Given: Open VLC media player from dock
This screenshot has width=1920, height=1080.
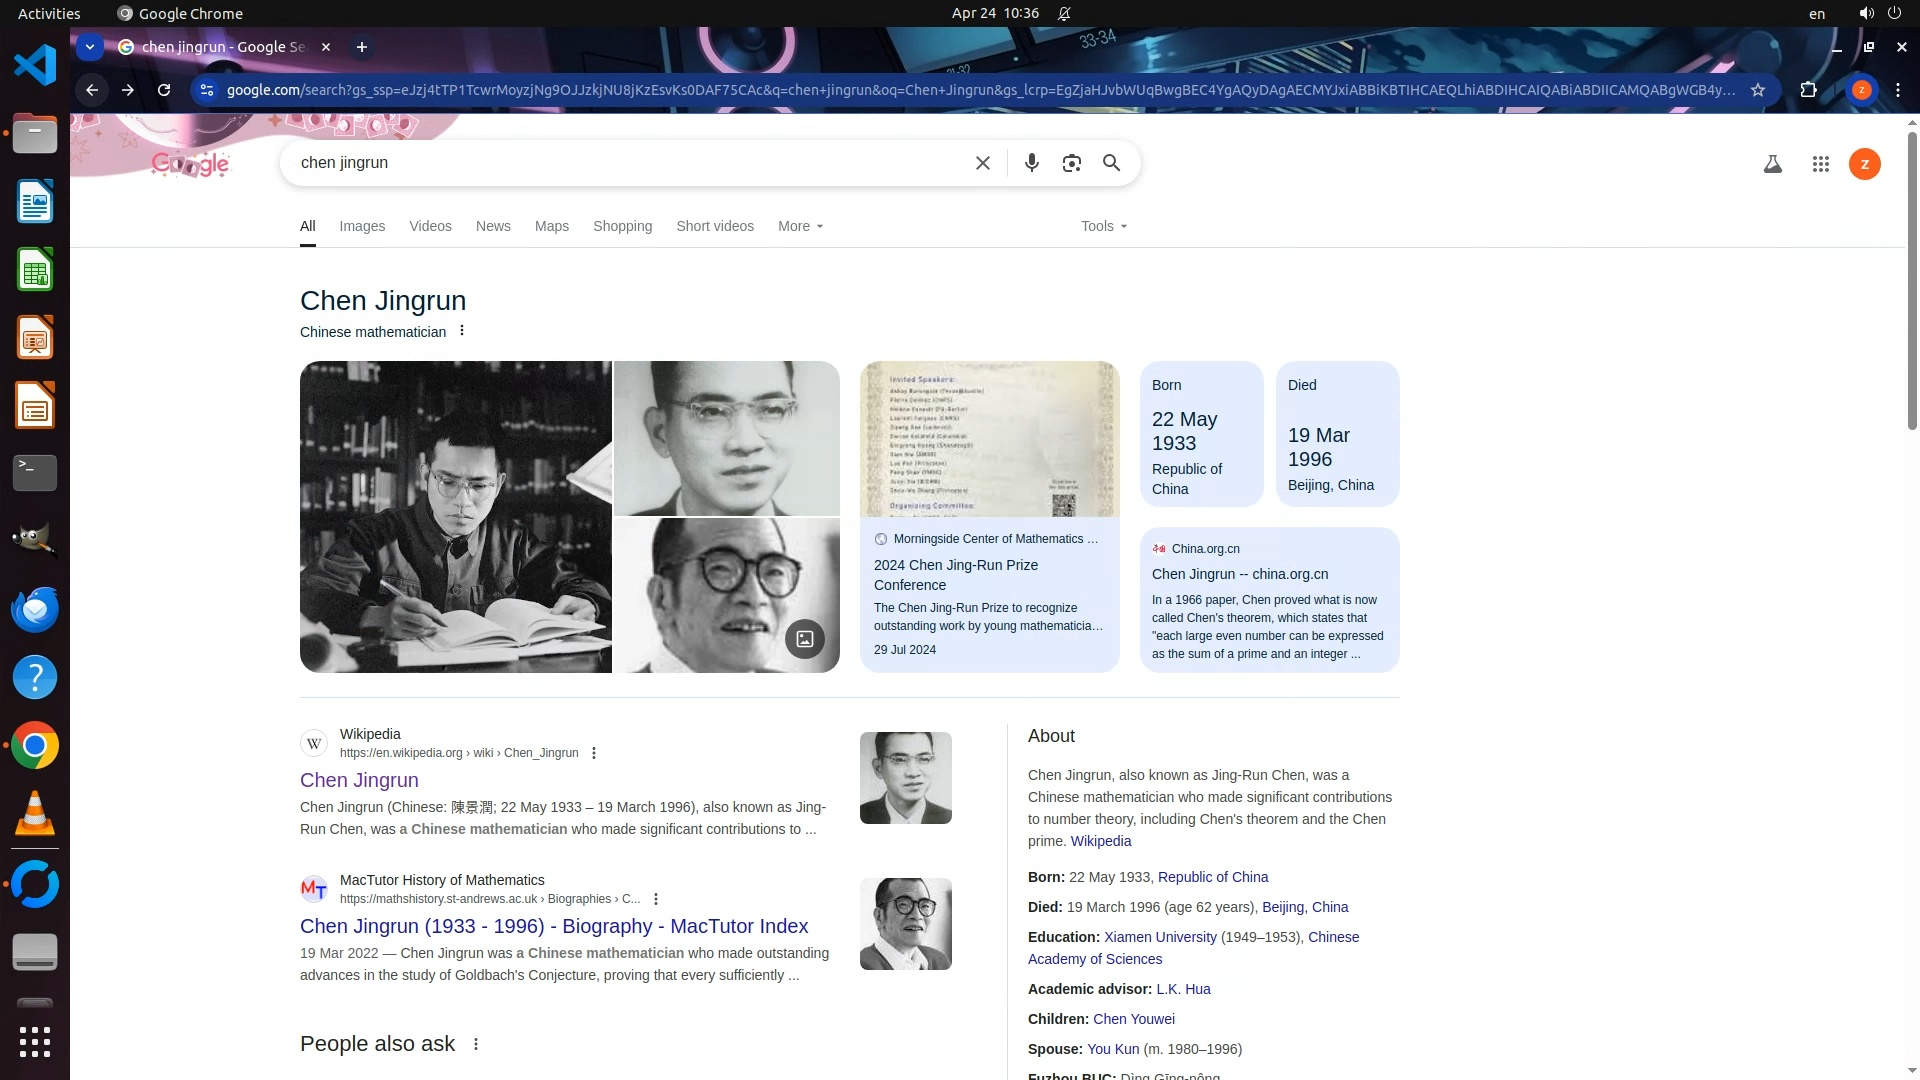Looking at the screenshot, I should click(35, 814).
